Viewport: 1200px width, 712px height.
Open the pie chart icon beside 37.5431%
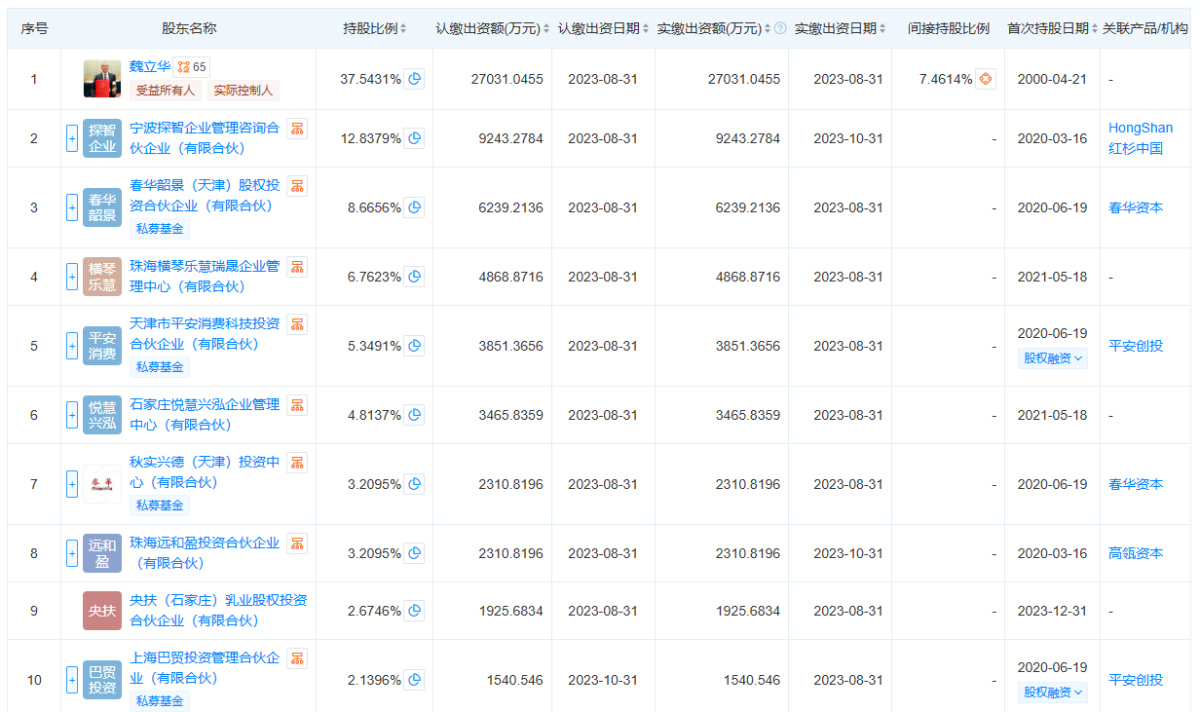415,79
